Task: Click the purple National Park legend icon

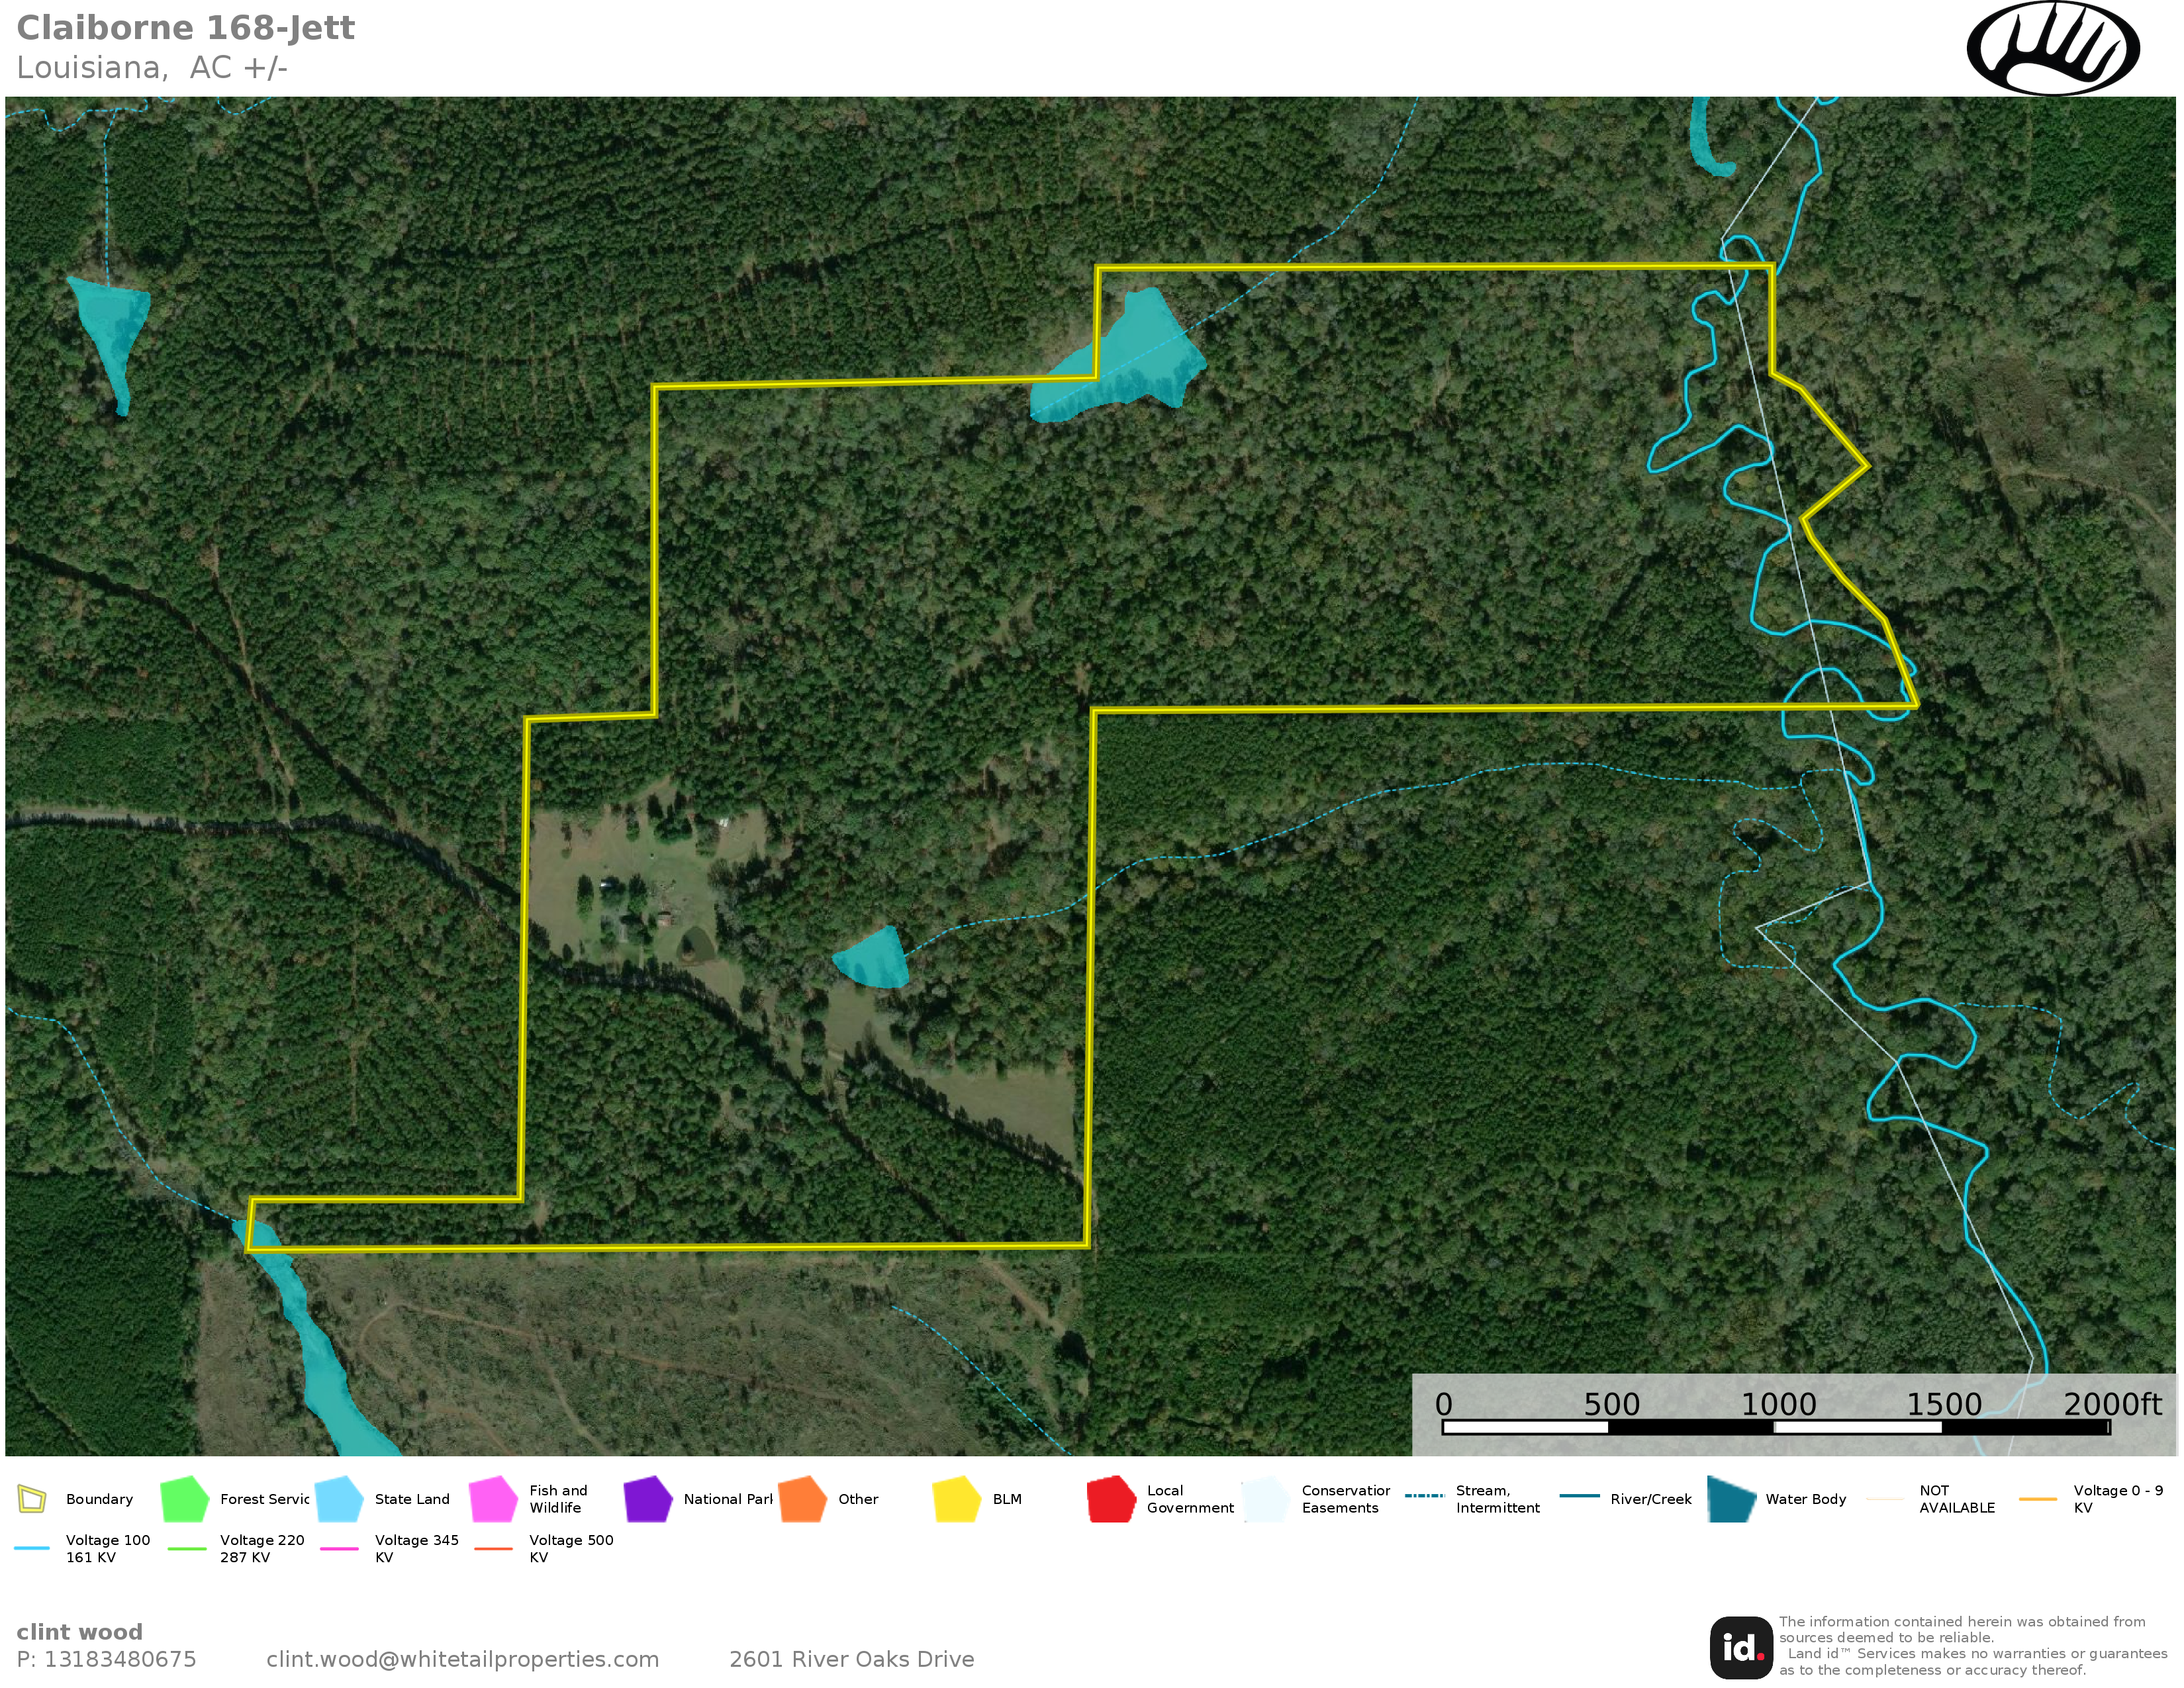Action: click(x=648, y=1499)
